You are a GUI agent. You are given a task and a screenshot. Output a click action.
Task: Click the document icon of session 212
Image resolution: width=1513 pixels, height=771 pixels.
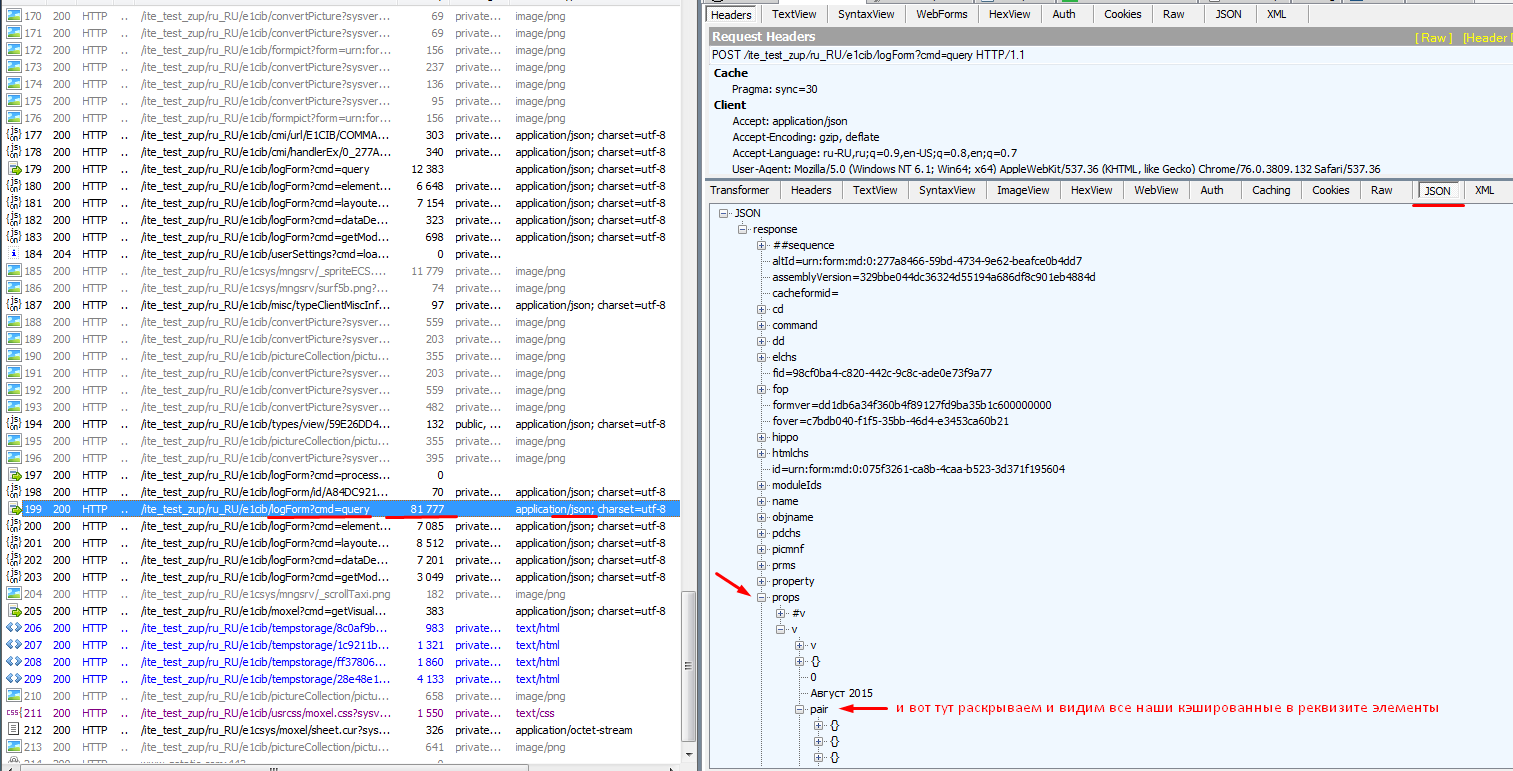click(x=14, y=730)
